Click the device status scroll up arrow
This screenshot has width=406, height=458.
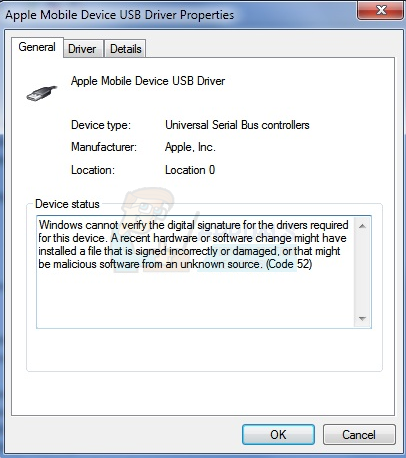pyautogui.click(x=362, y=226)
